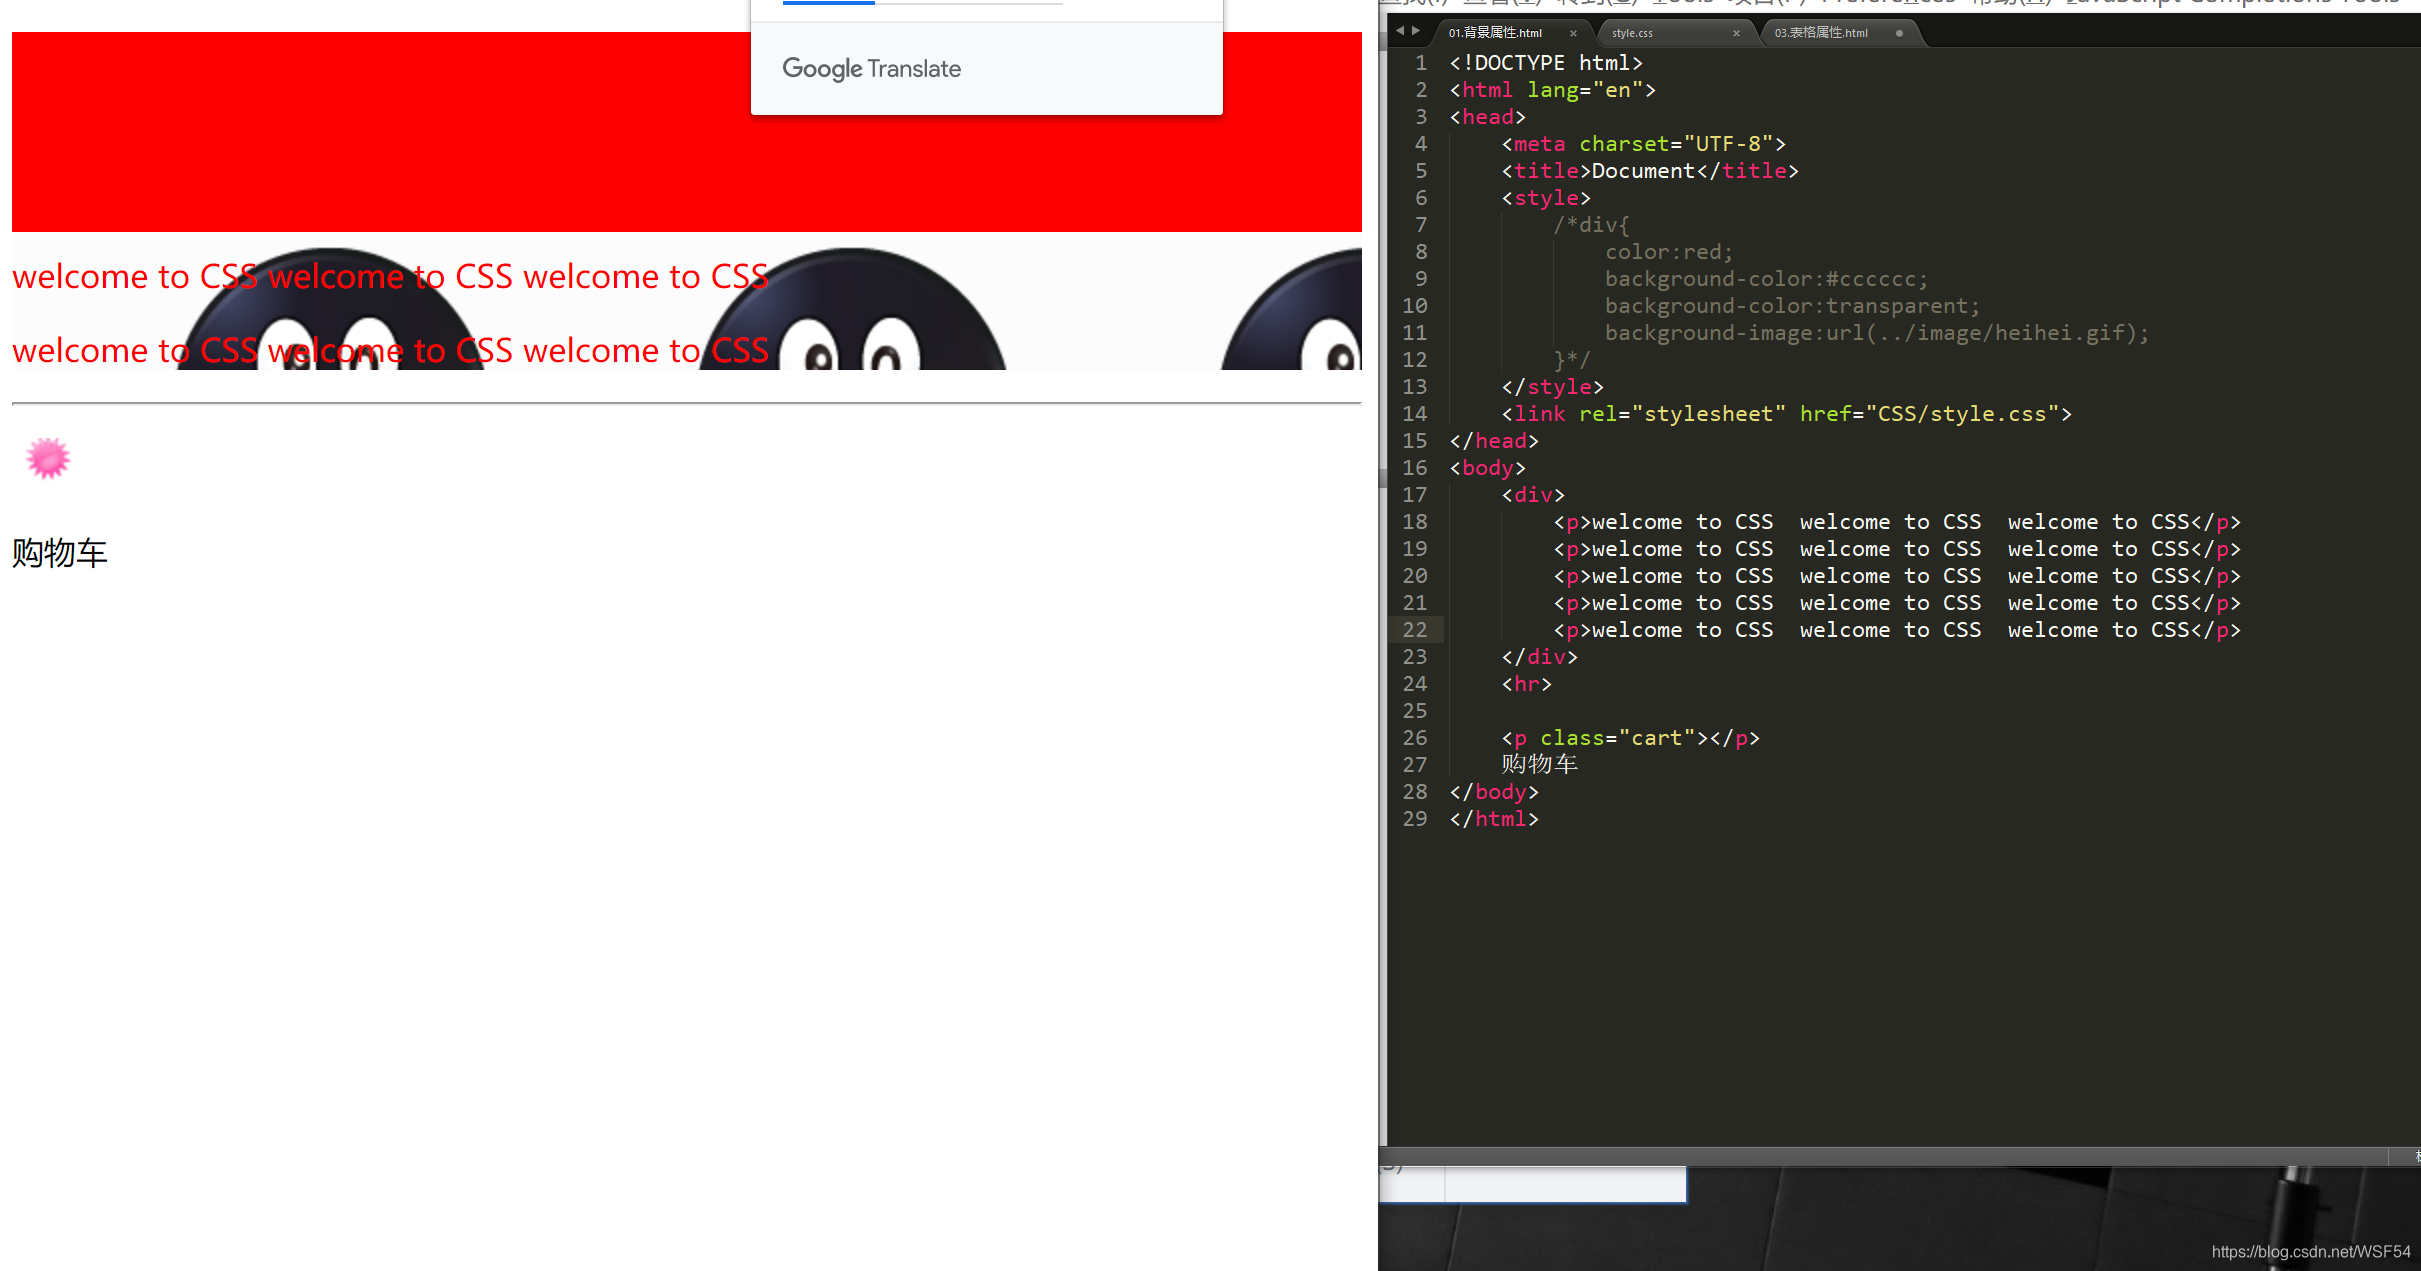
Task: Click the second 'welcome to CSS' line in browser
Action: [390, 350]
